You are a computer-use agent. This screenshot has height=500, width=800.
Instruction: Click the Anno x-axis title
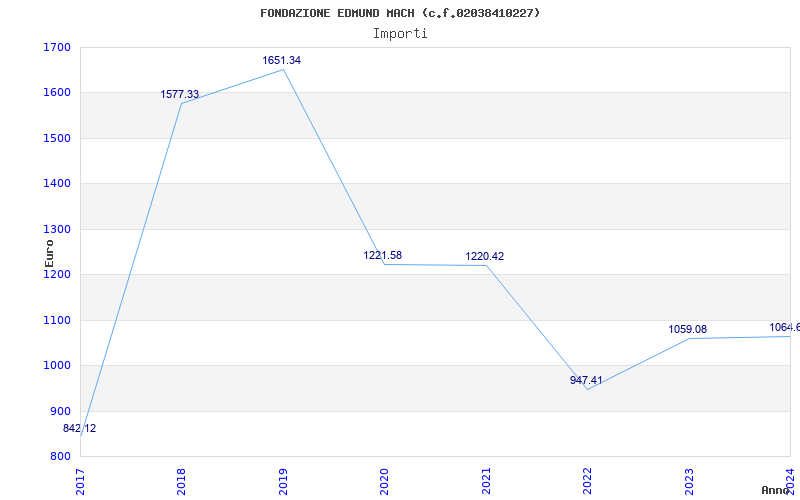pyautogui.click(x=776, y=490)
